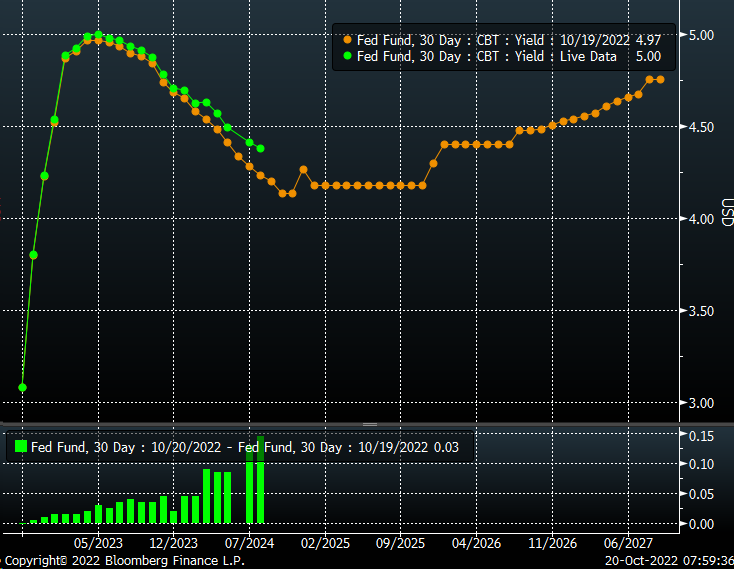The height and width of the screenshot is (569, 734).
Task: Click the 0.00 tick on lower panel axis
Action: (x=701, y=524)
